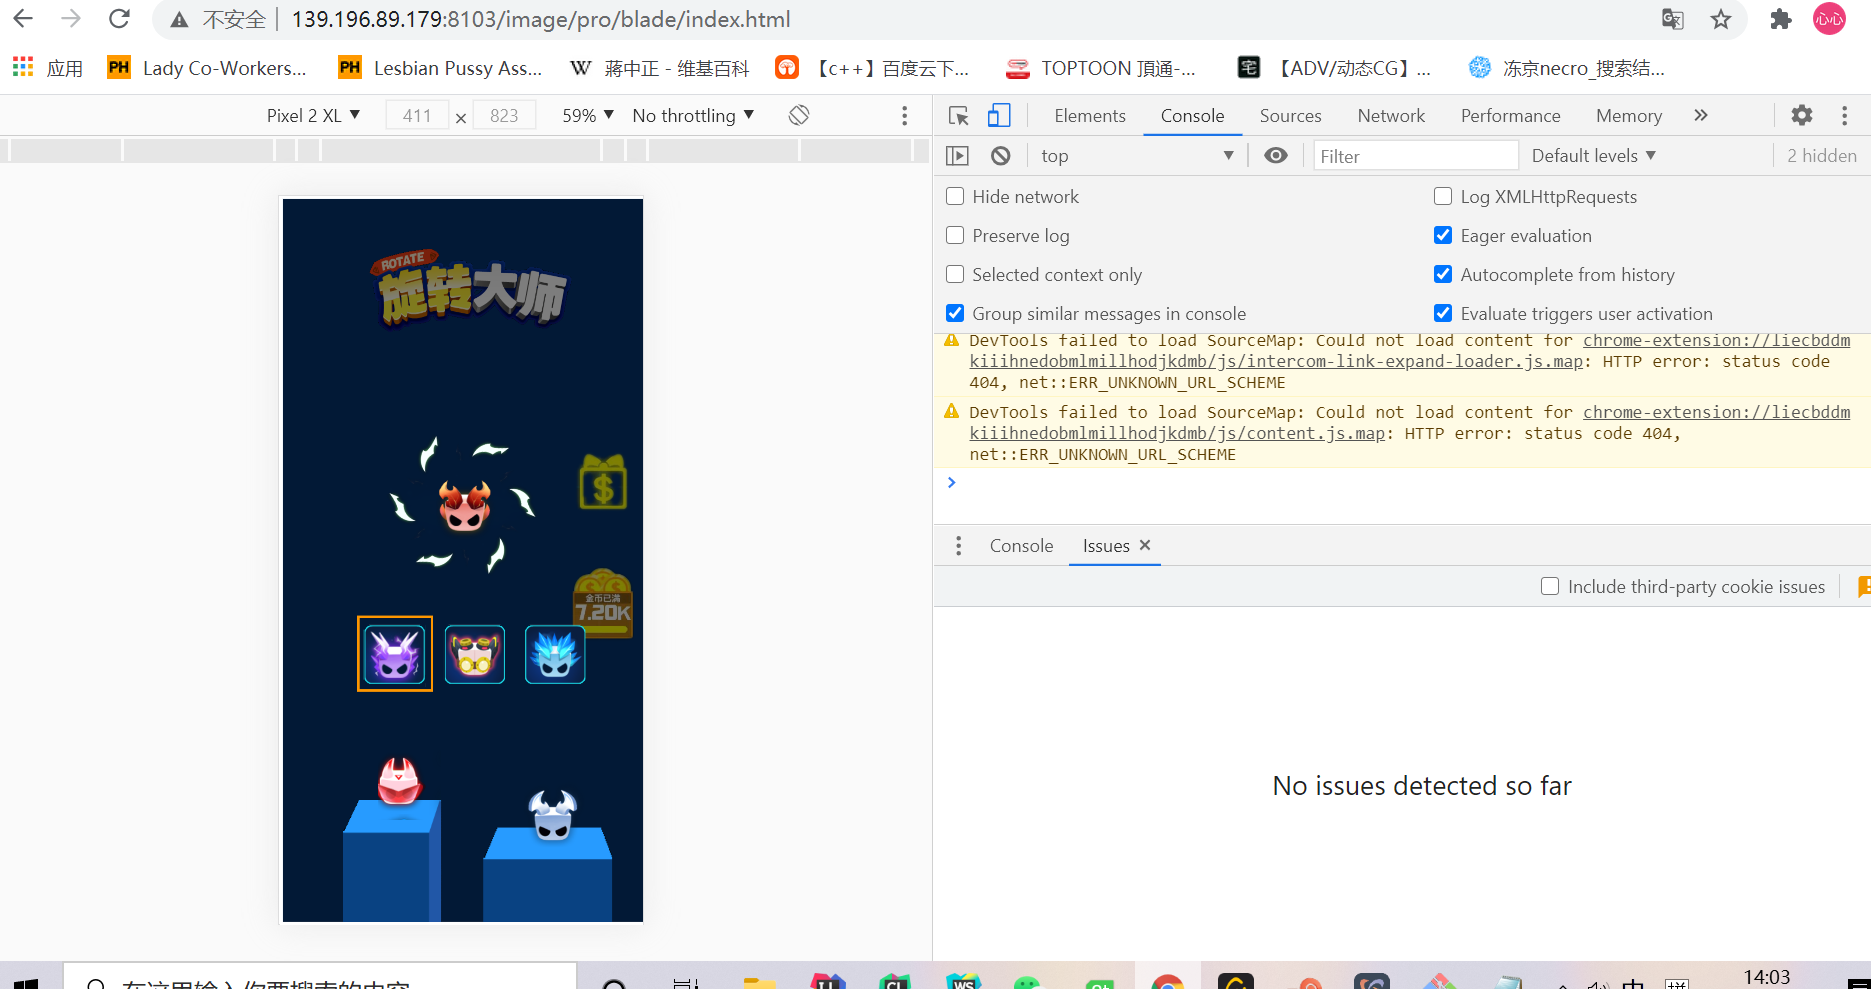Open the Pixel 2 XL device dropdown

pos(313,114)
